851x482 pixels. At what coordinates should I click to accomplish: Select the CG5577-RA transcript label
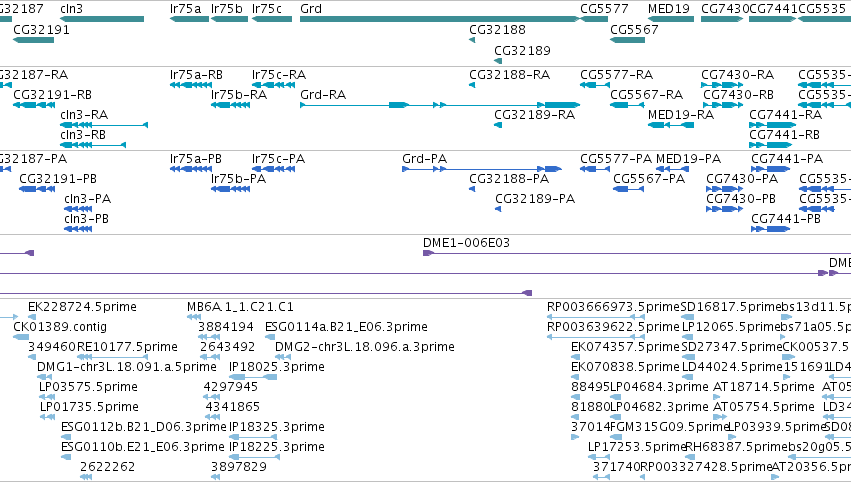(617, 74)
